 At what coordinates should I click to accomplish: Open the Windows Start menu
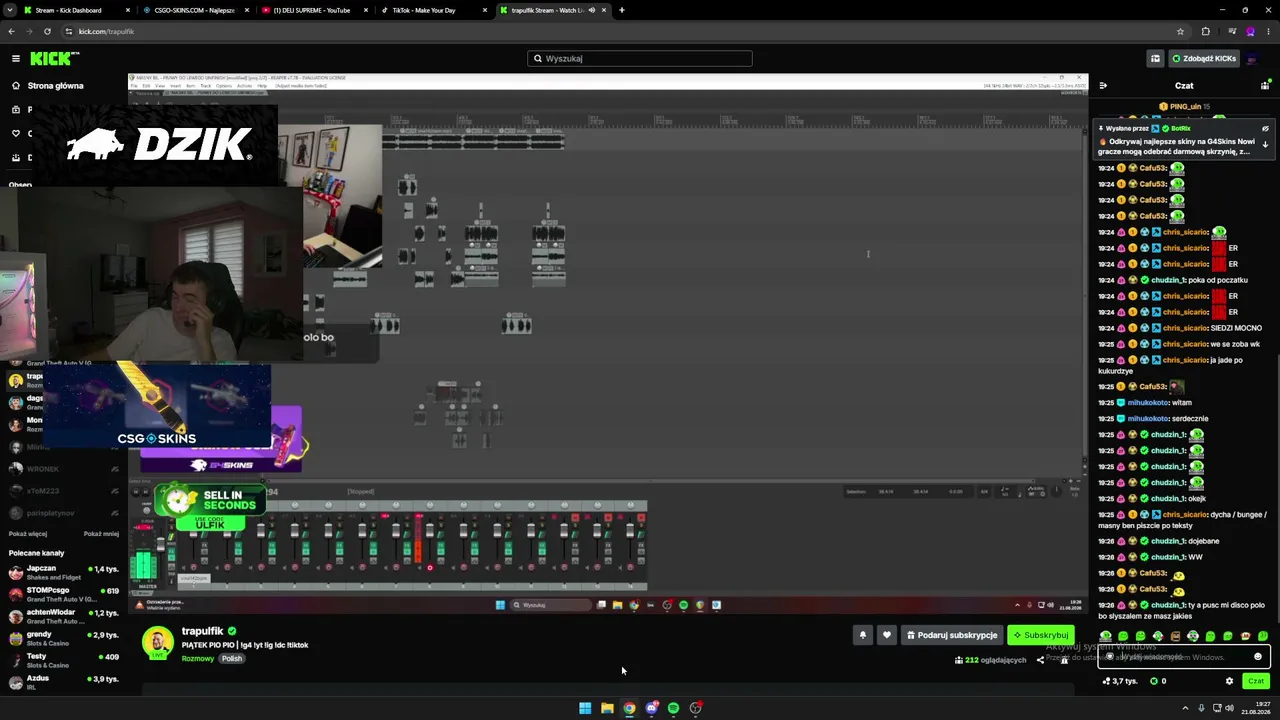tap(585, 708)
